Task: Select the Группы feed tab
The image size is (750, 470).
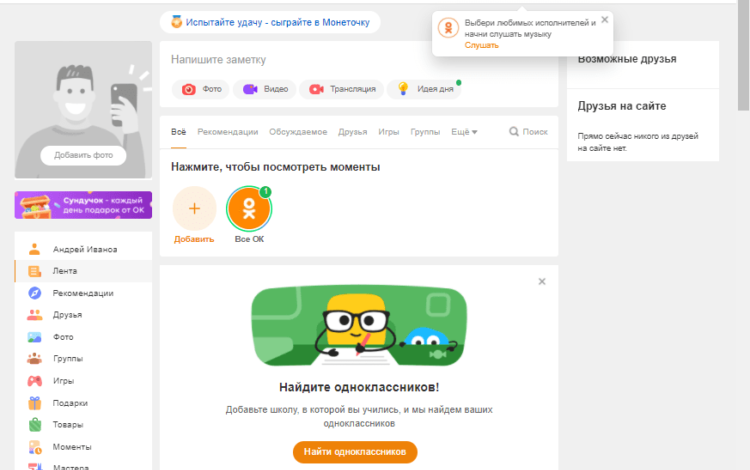Action: 425,132
